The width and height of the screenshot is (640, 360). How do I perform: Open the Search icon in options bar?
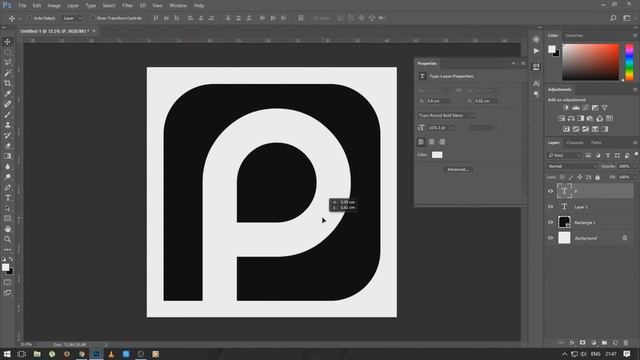[x=613, y=18]
